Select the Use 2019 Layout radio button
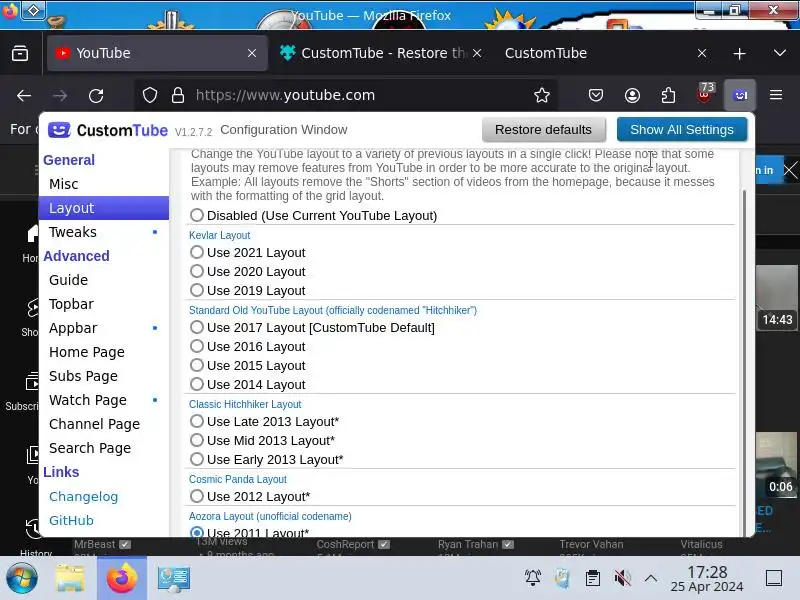 pyautogui.click(x=196, y=290)
